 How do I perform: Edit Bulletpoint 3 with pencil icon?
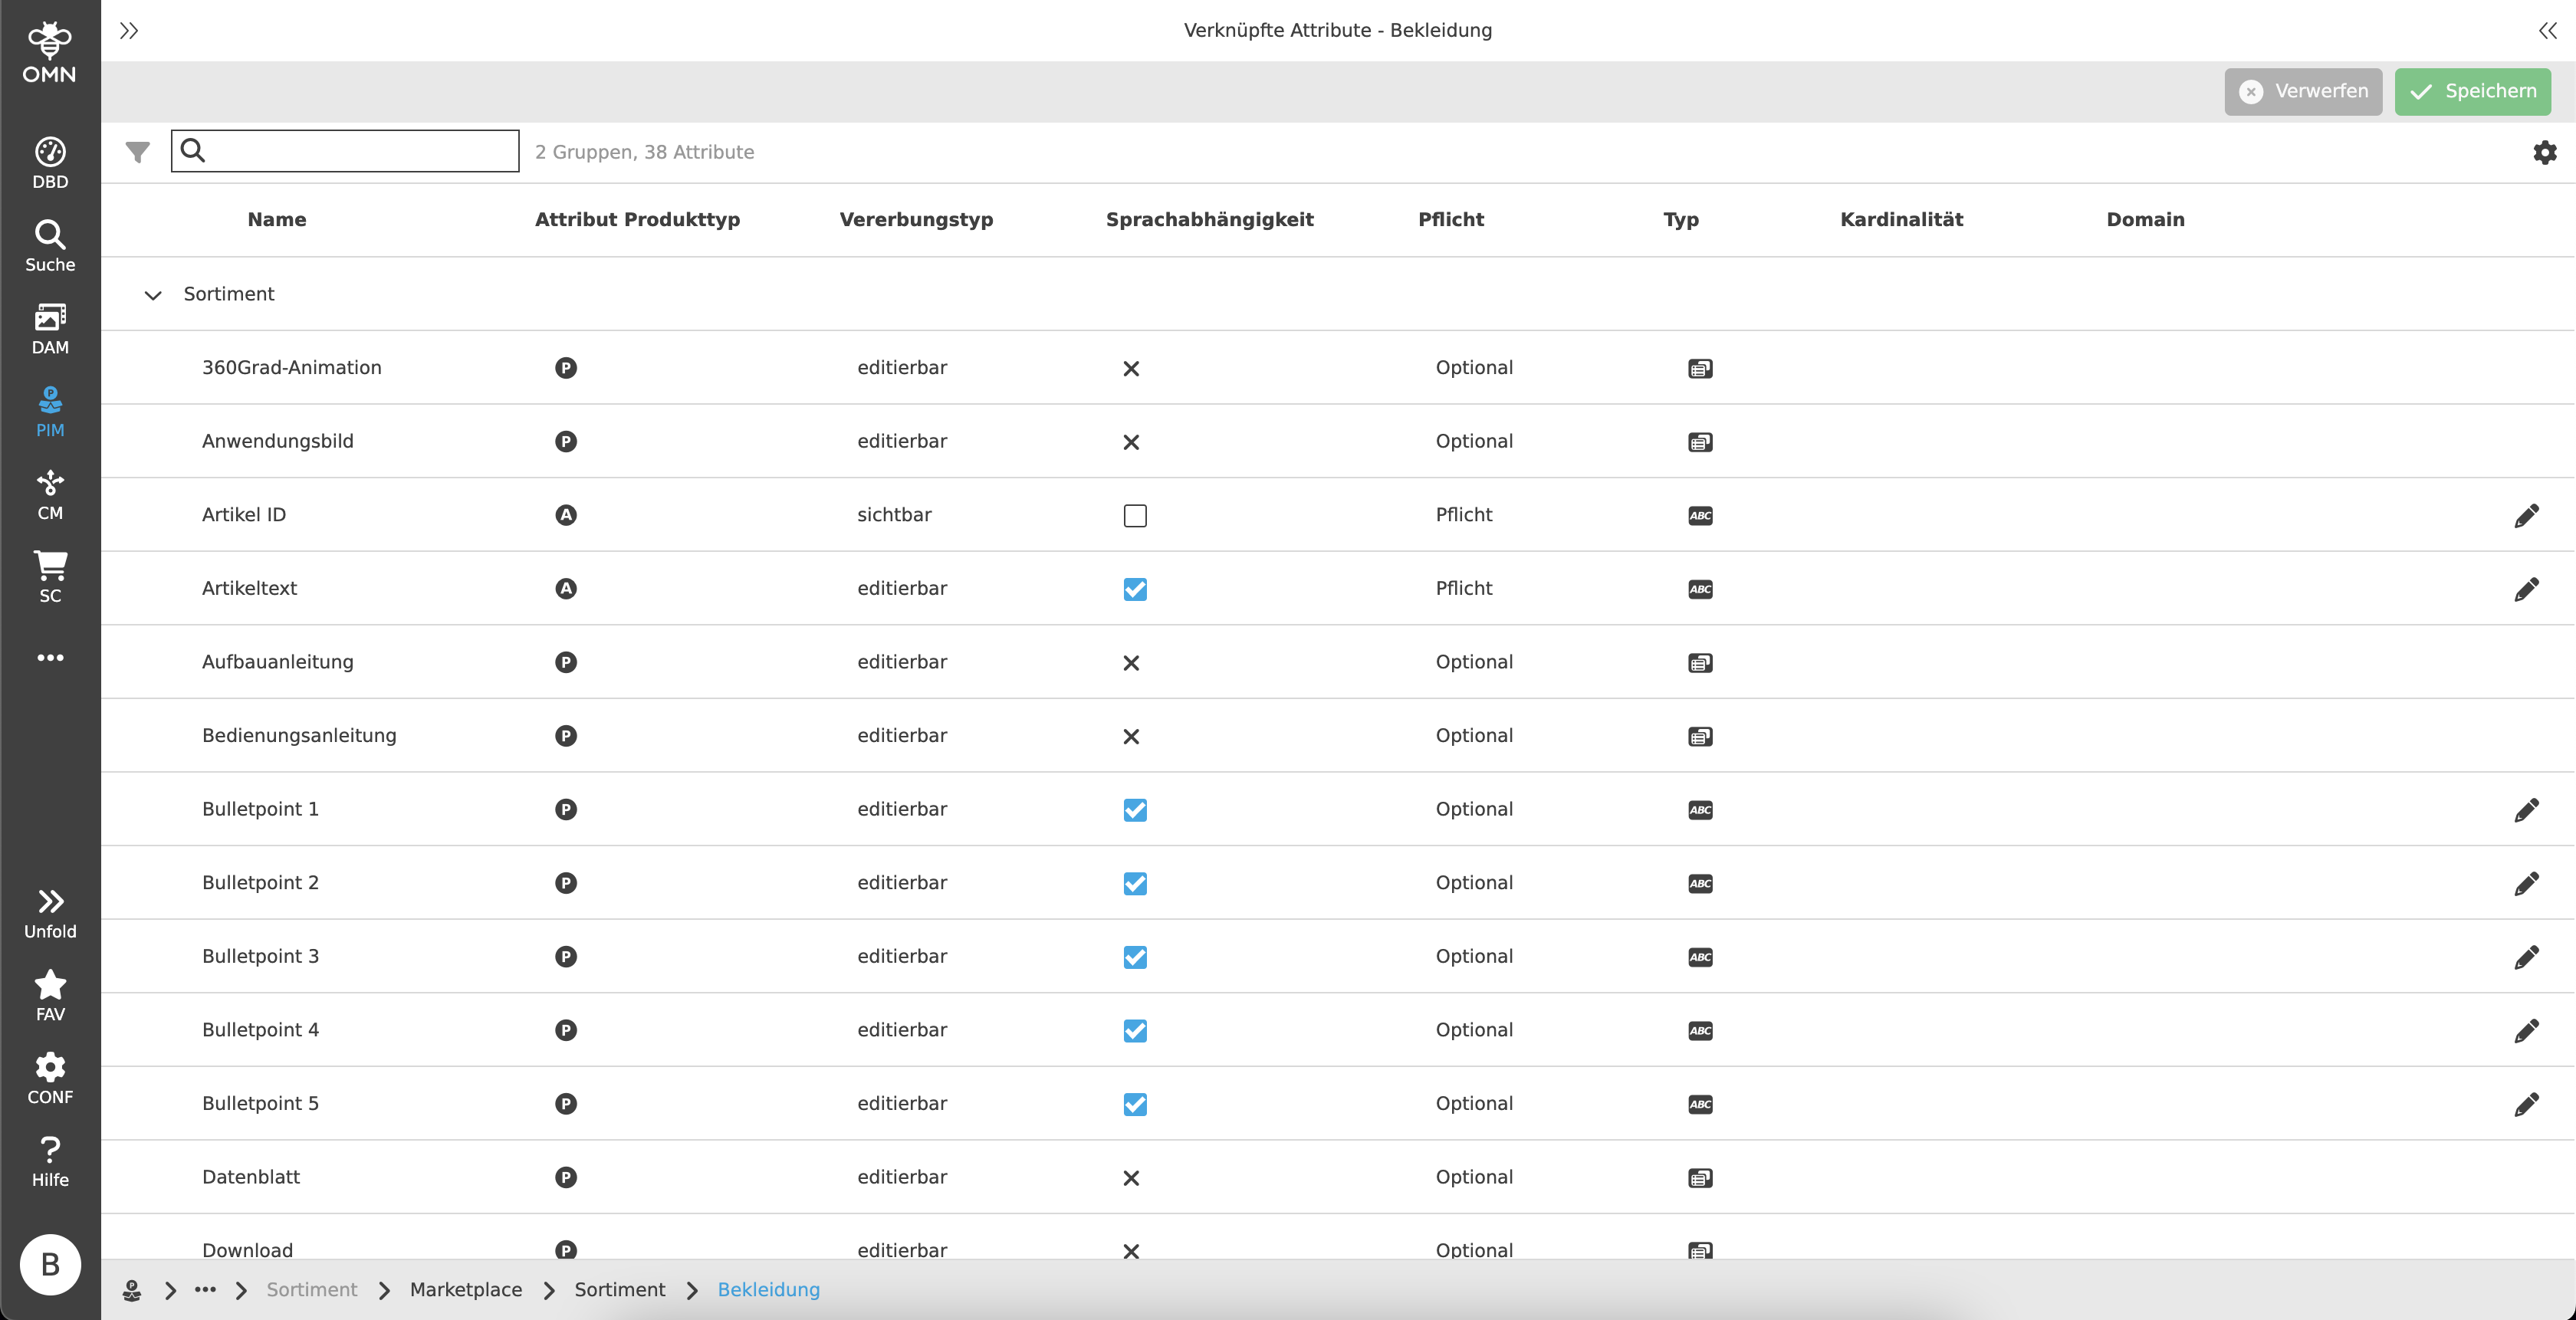(2526, 957)
